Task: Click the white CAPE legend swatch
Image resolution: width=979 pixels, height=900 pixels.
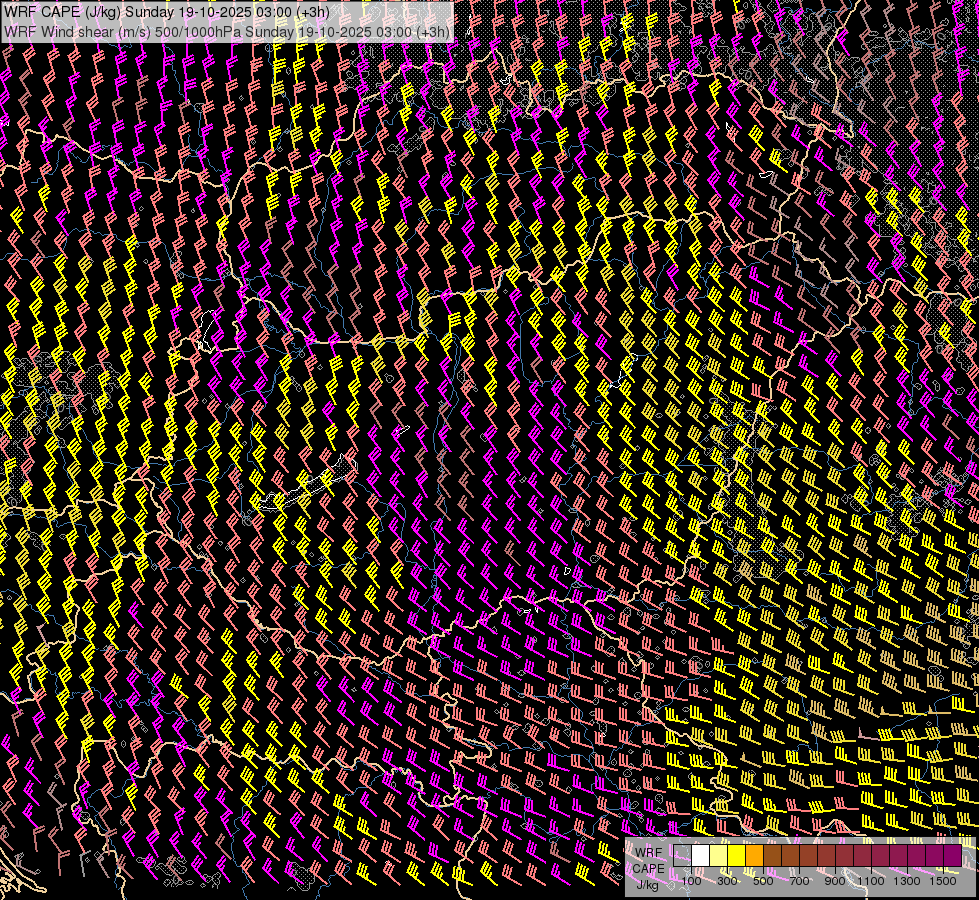Action: pos(701,856)
